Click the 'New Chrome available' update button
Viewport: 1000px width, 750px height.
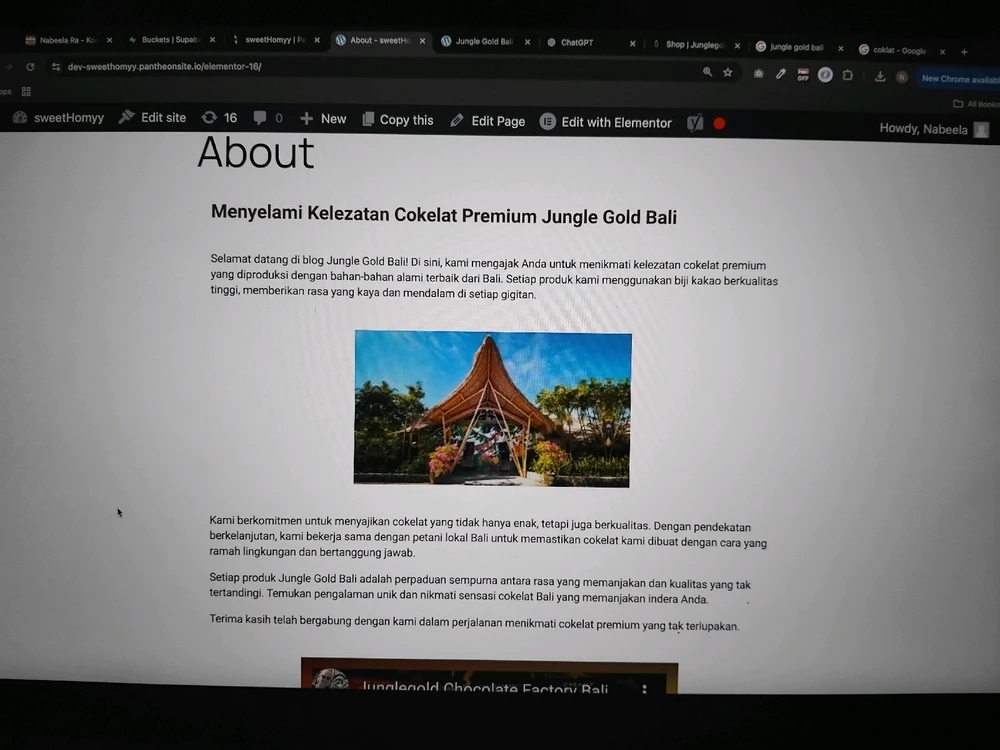click(x=959, y=79)
